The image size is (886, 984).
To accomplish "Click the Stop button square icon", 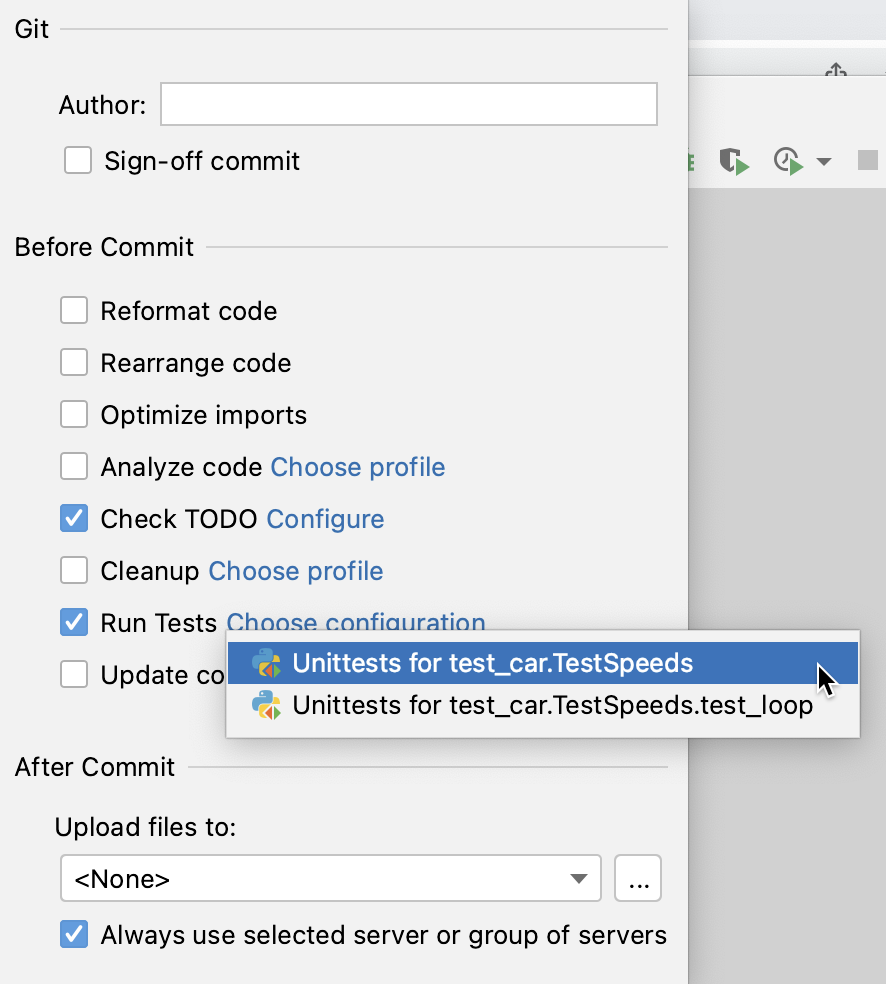I will point(866,160).
